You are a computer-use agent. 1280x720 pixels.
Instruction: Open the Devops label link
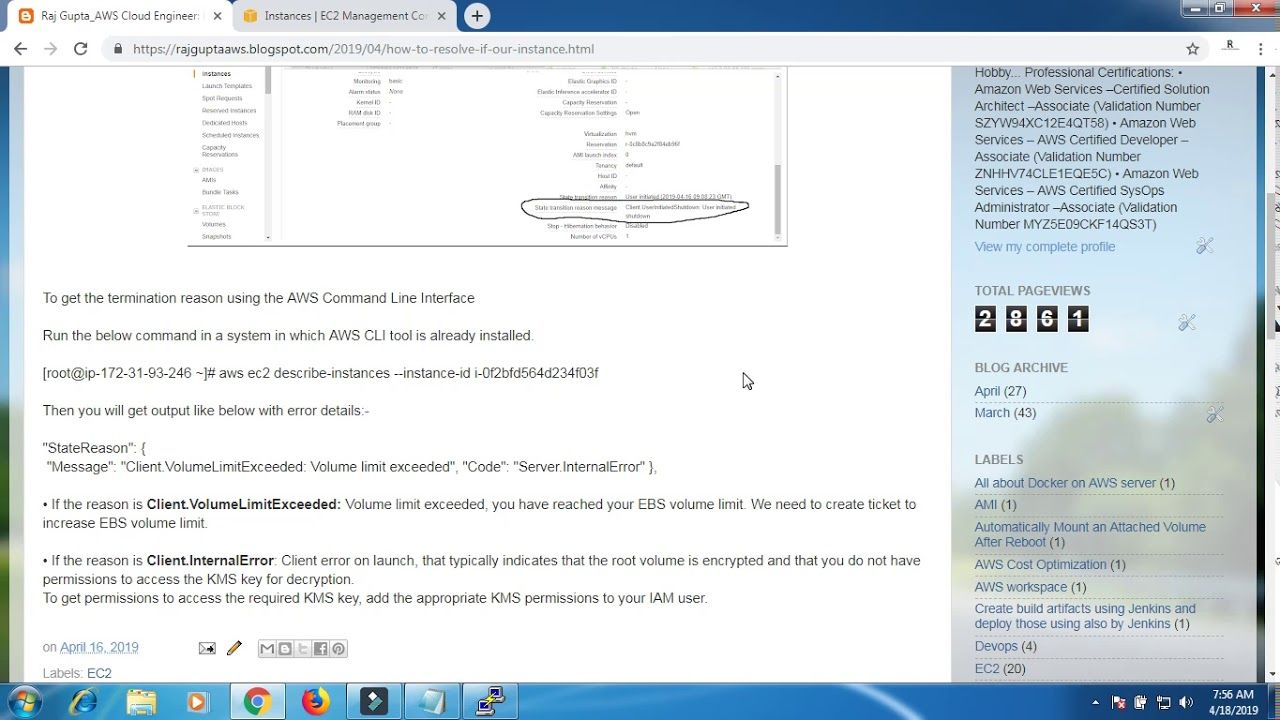point(996,646)
